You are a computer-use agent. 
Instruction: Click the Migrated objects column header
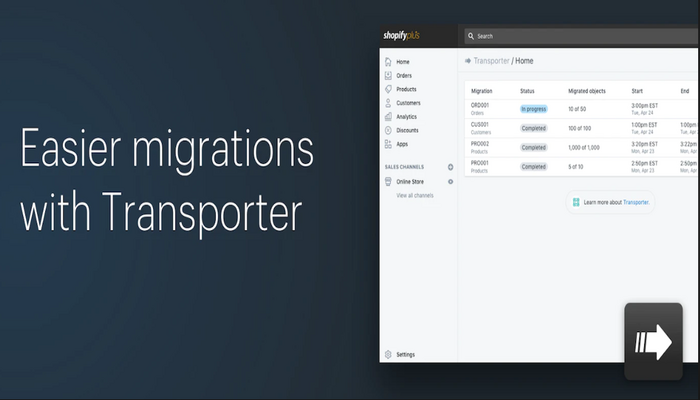pyautogui.click(x=587, y=91)
